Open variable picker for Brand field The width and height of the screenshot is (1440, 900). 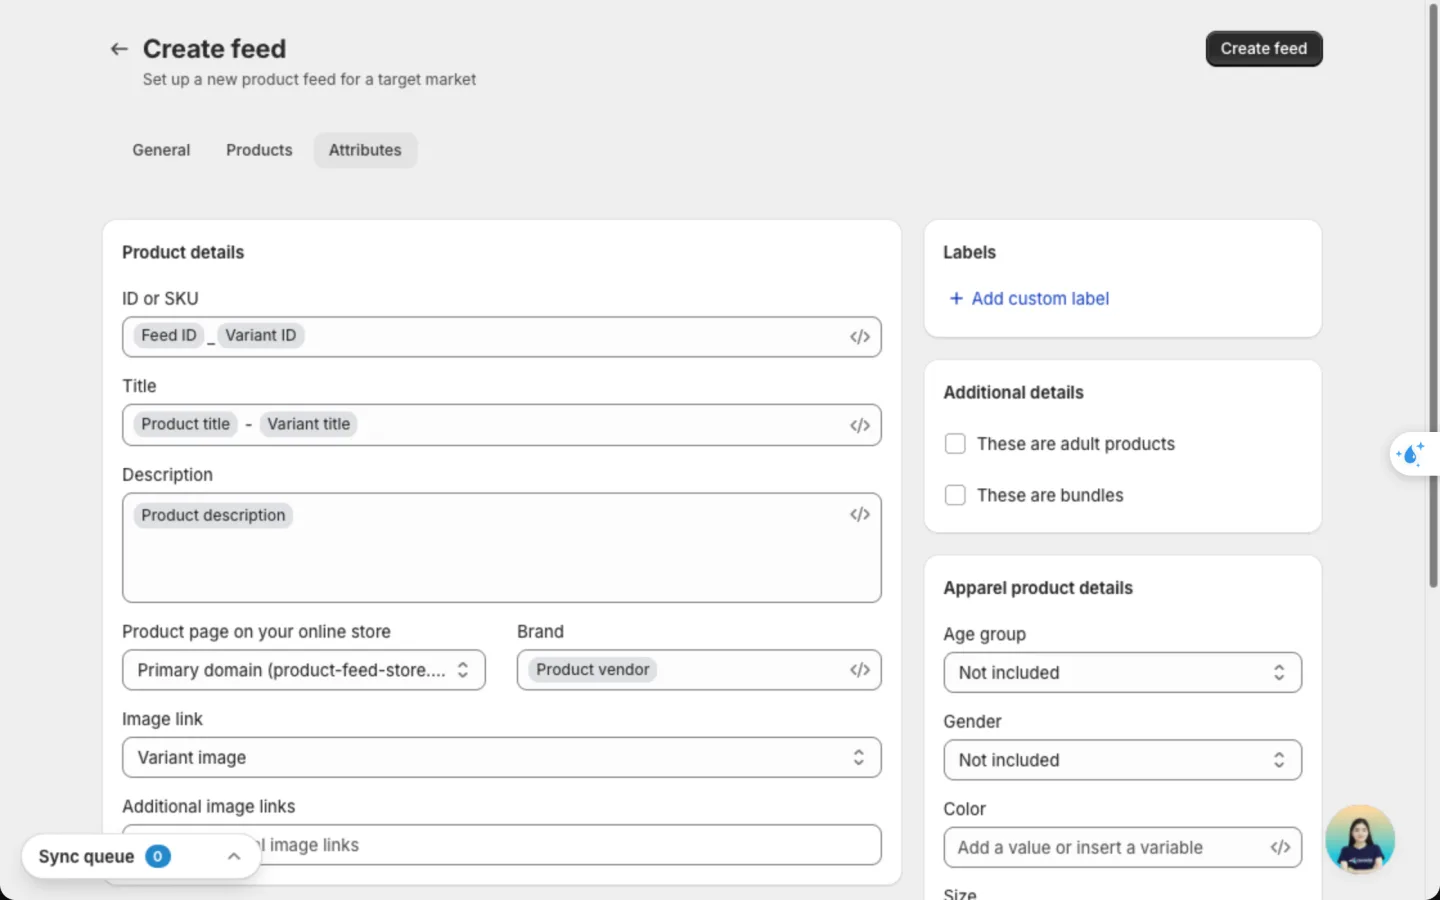click(860, 670)
